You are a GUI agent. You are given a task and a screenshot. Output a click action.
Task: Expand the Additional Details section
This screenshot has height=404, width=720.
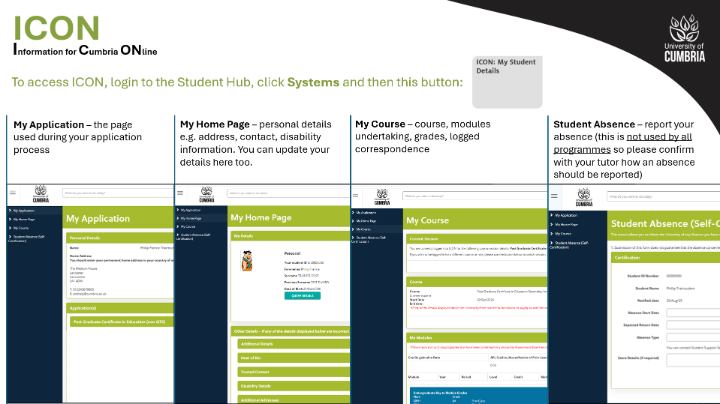[294, 344]
